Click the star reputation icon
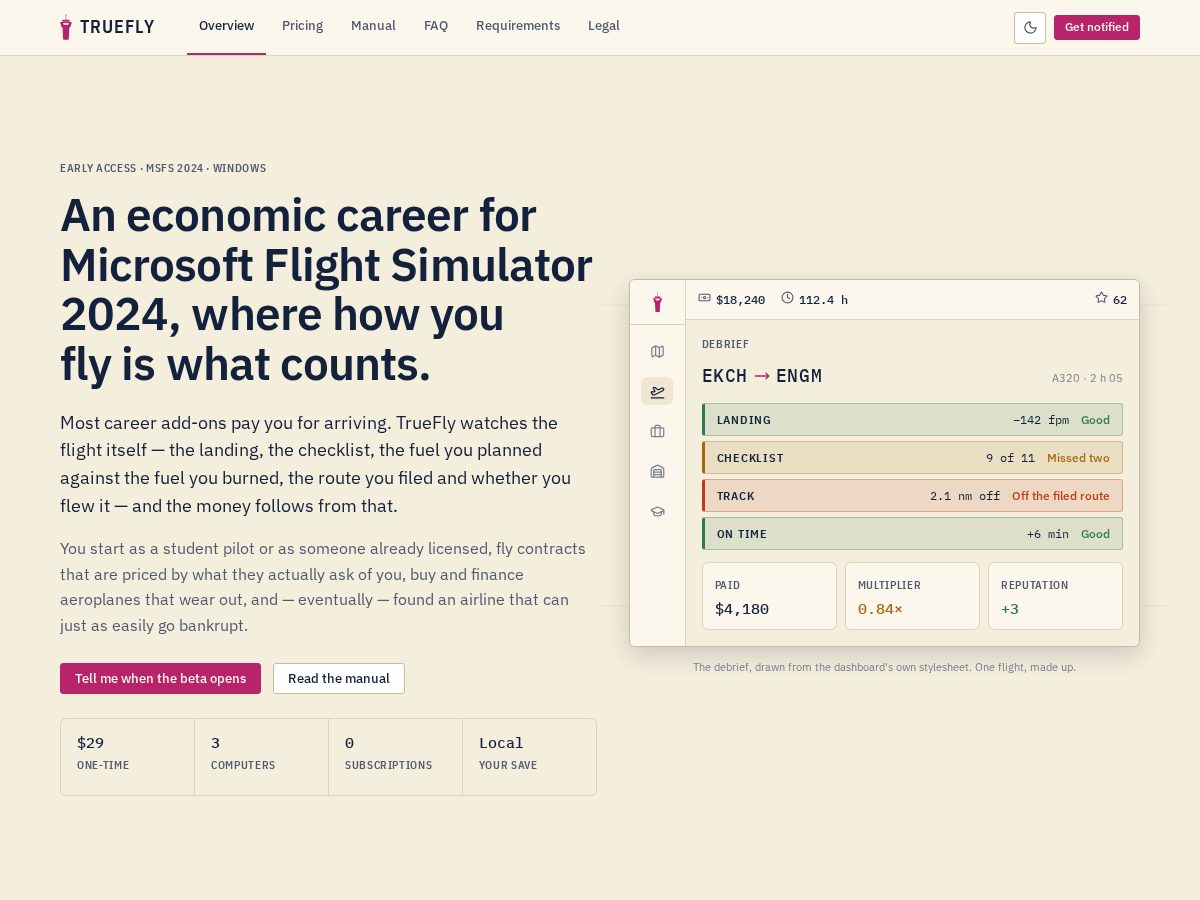The width and height of the screenshot is (1200, 900). click(1101, 298)
